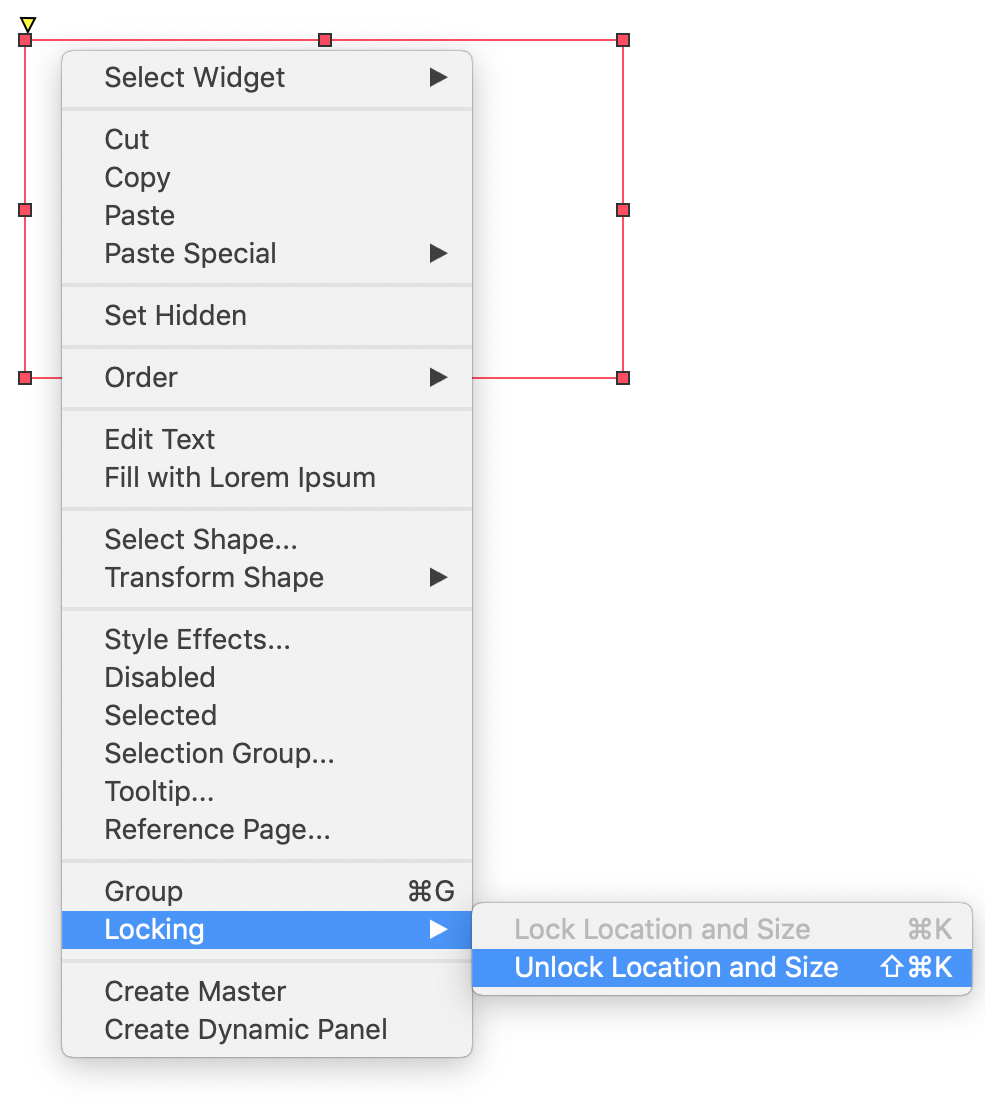Viewport: 985px width, 1110px height.
Task: Open Style Effects settings
Action: 197,640
